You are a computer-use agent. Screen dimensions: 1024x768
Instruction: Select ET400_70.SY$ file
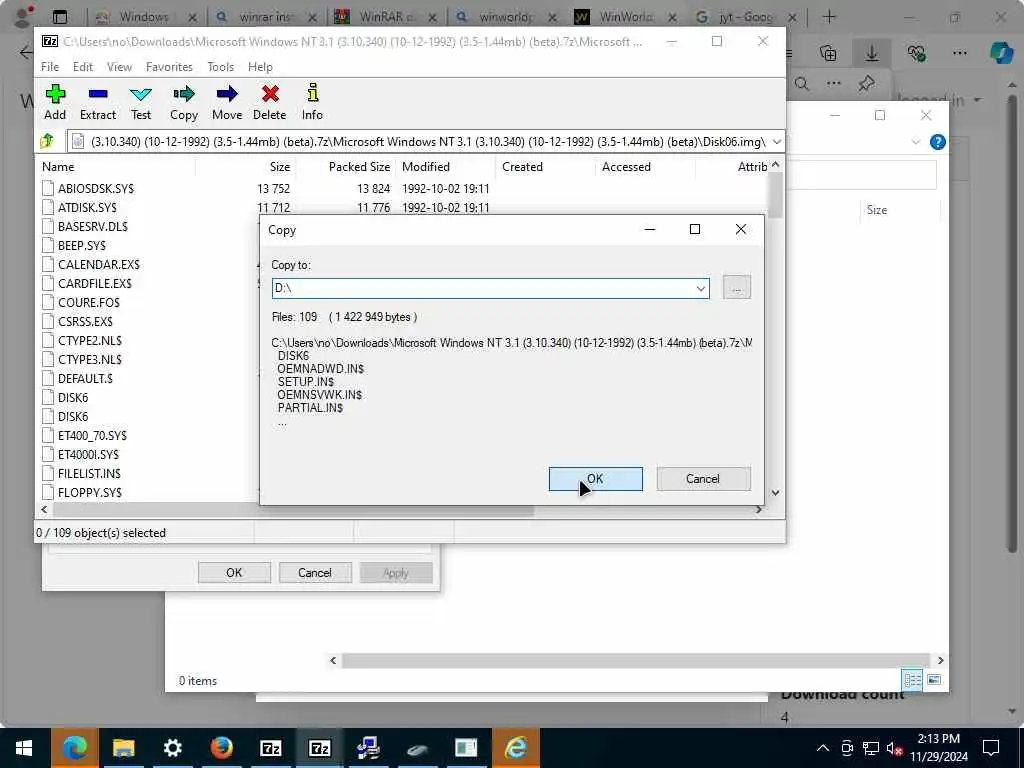[92, 435]
